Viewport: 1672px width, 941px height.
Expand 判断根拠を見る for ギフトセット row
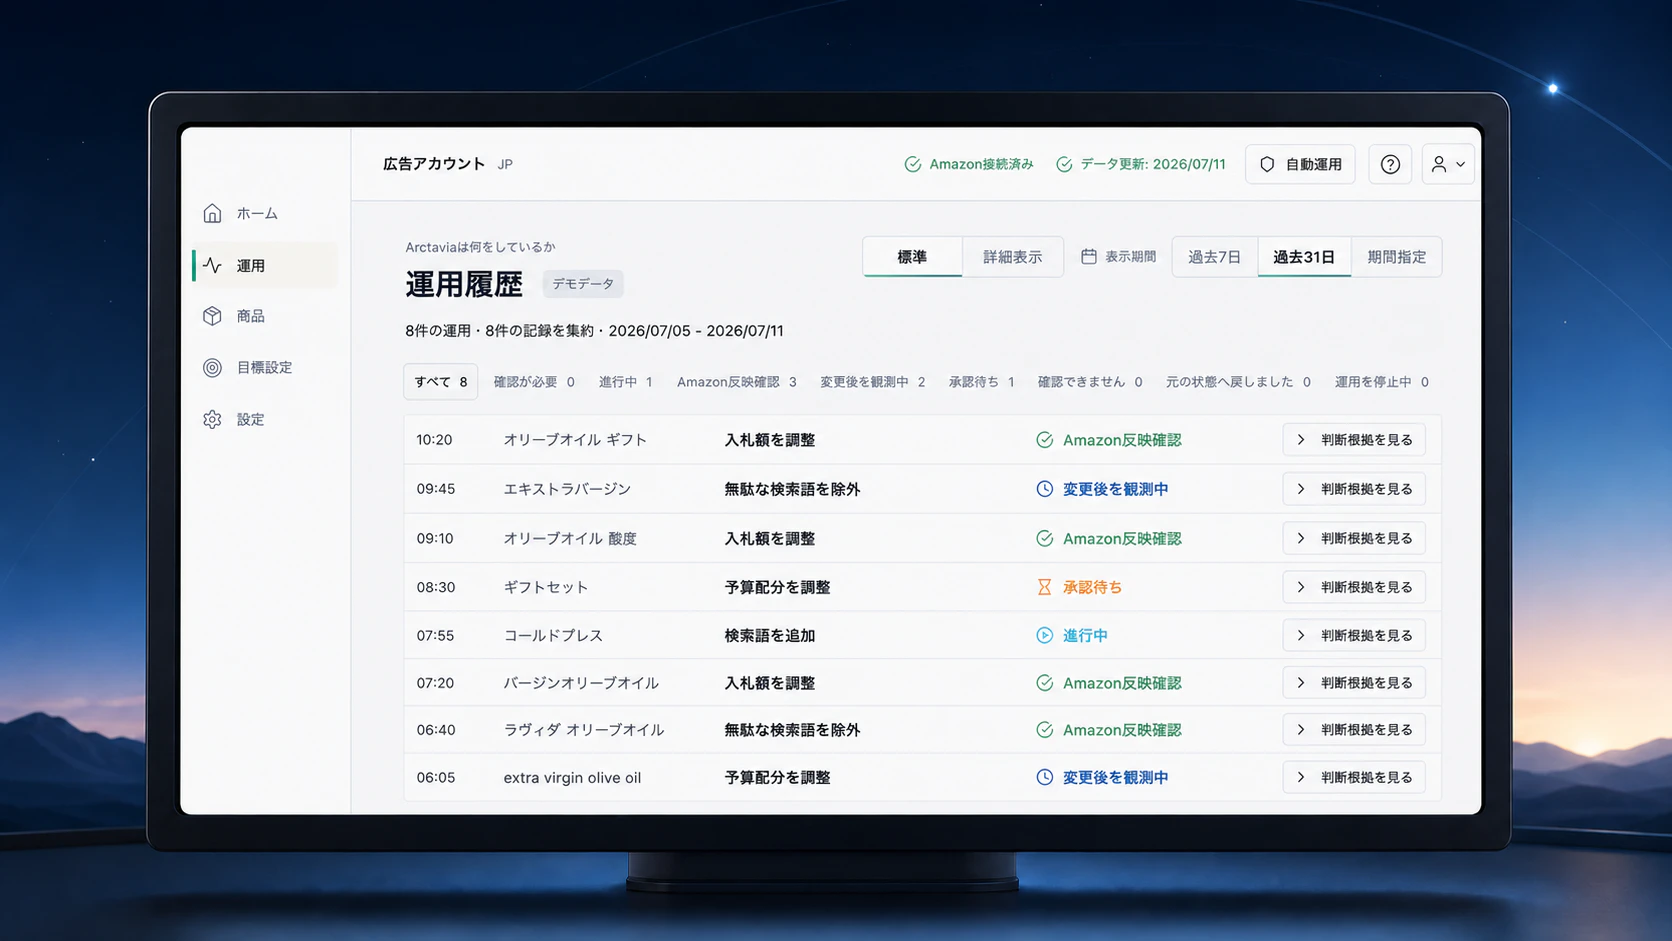pos(1354,587)
